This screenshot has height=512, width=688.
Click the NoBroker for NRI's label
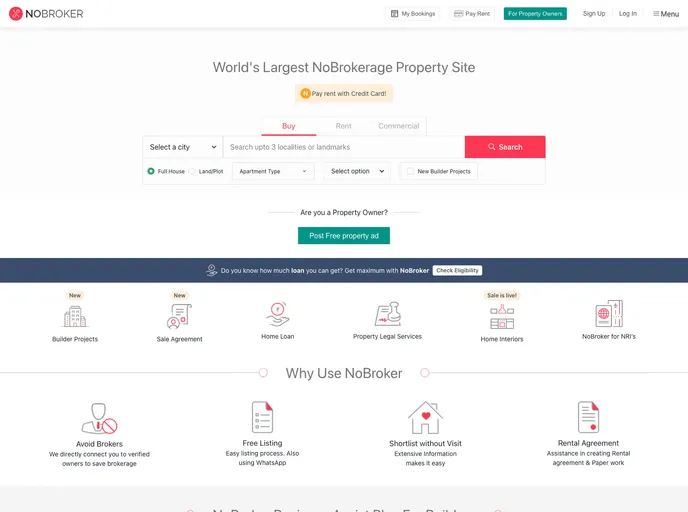click(609, 337)
